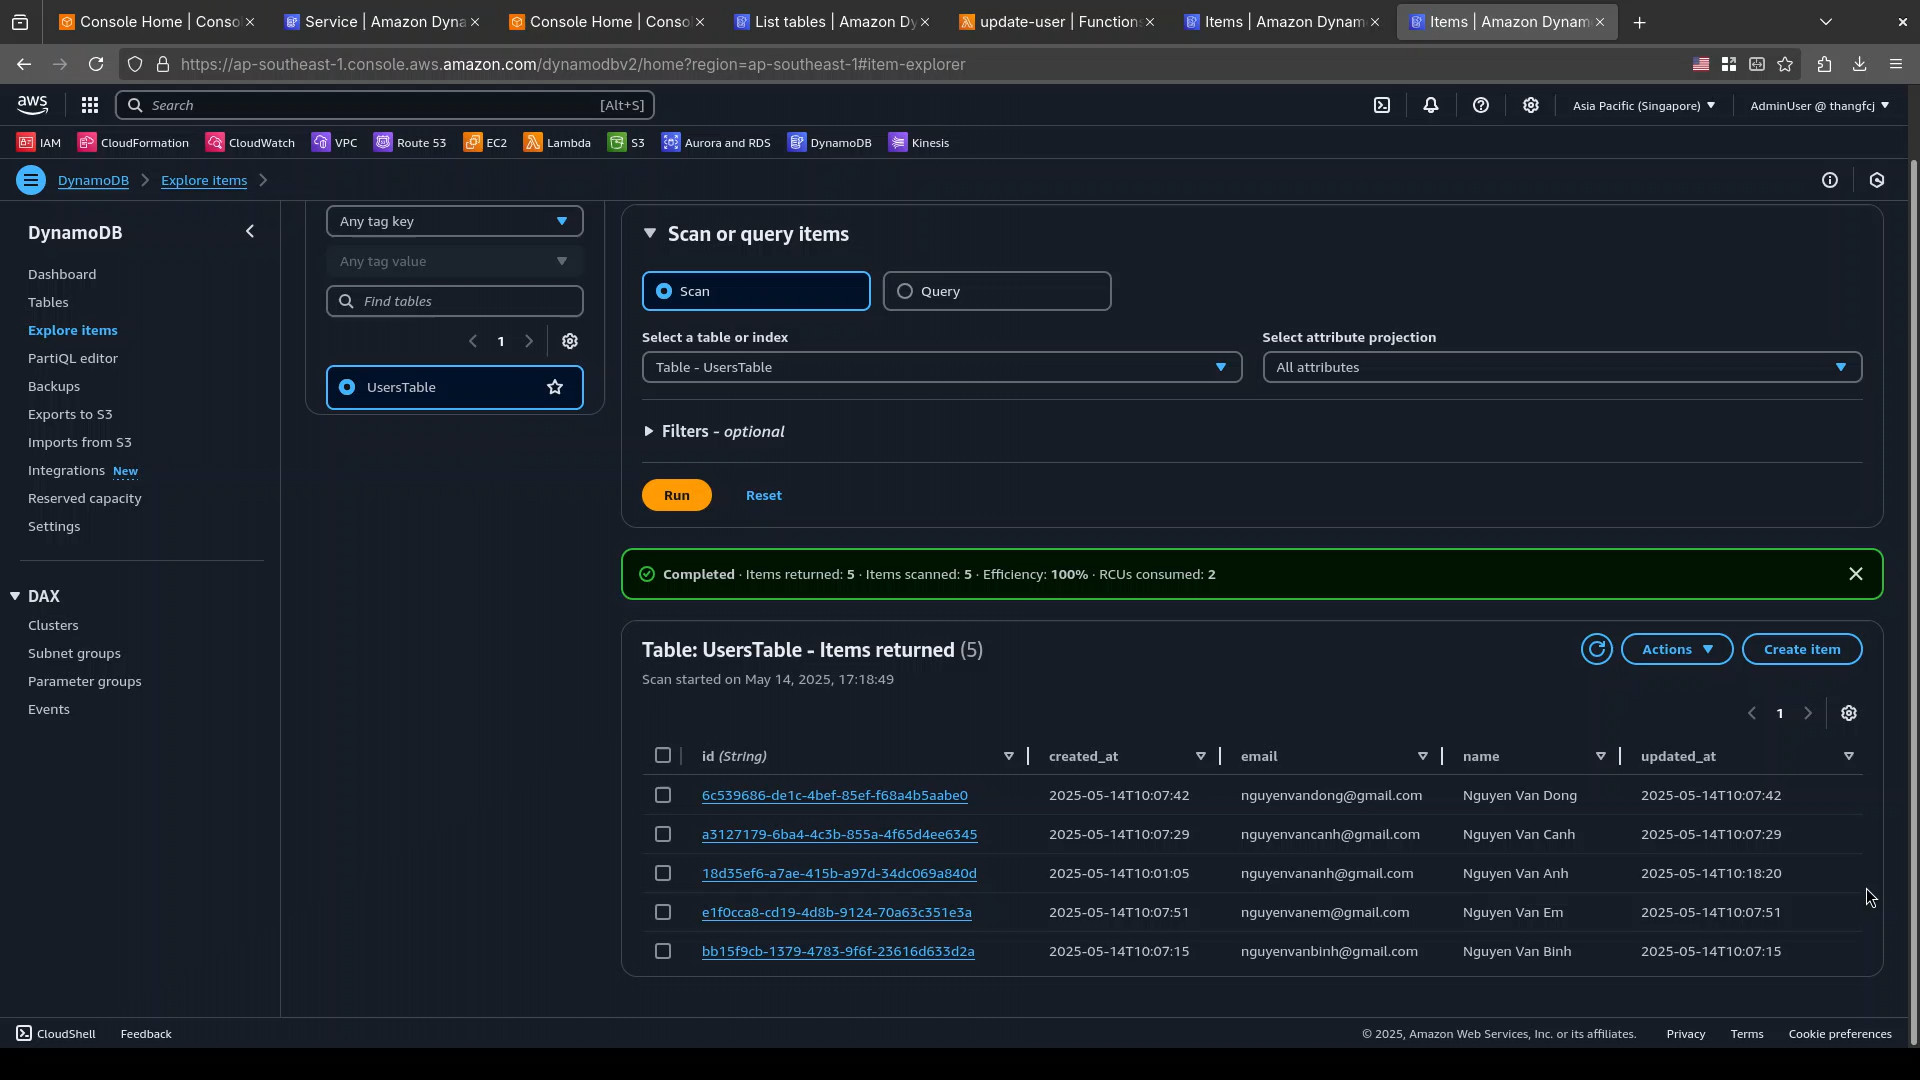
Task: Open the VPC shortcut
Action: [334, 142]
